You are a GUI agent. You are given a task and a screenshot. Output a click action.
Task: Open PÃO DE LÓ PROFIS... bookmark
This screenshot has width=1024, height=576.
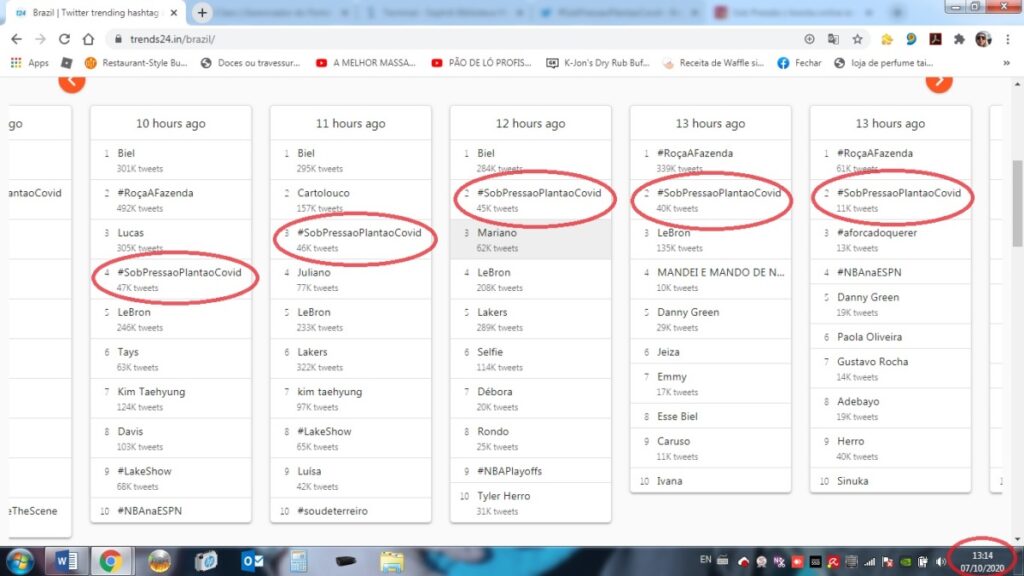click(x=481, y=63)
